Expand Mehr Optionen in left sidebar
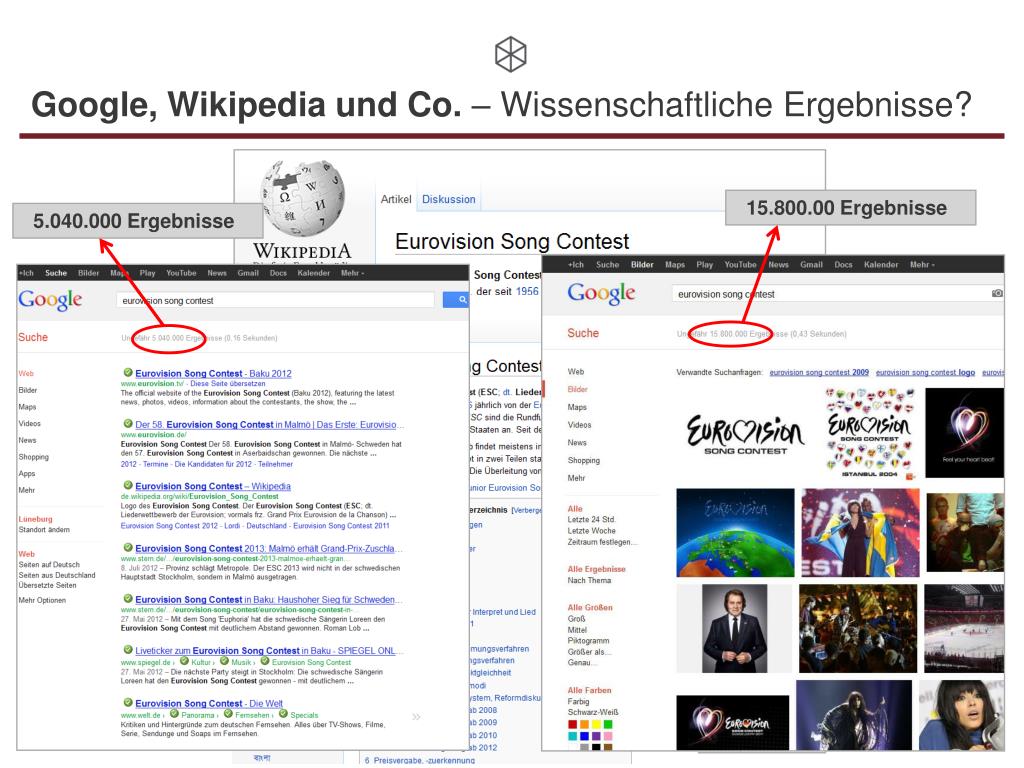1024x768 pixels. tap(42, 600)
